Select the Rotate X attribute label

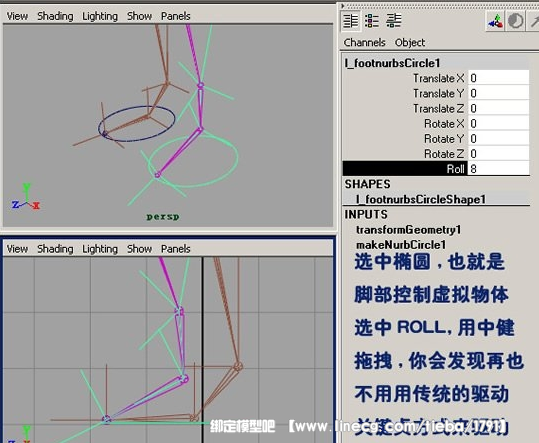pyautogui.click(x=444, y=124)
